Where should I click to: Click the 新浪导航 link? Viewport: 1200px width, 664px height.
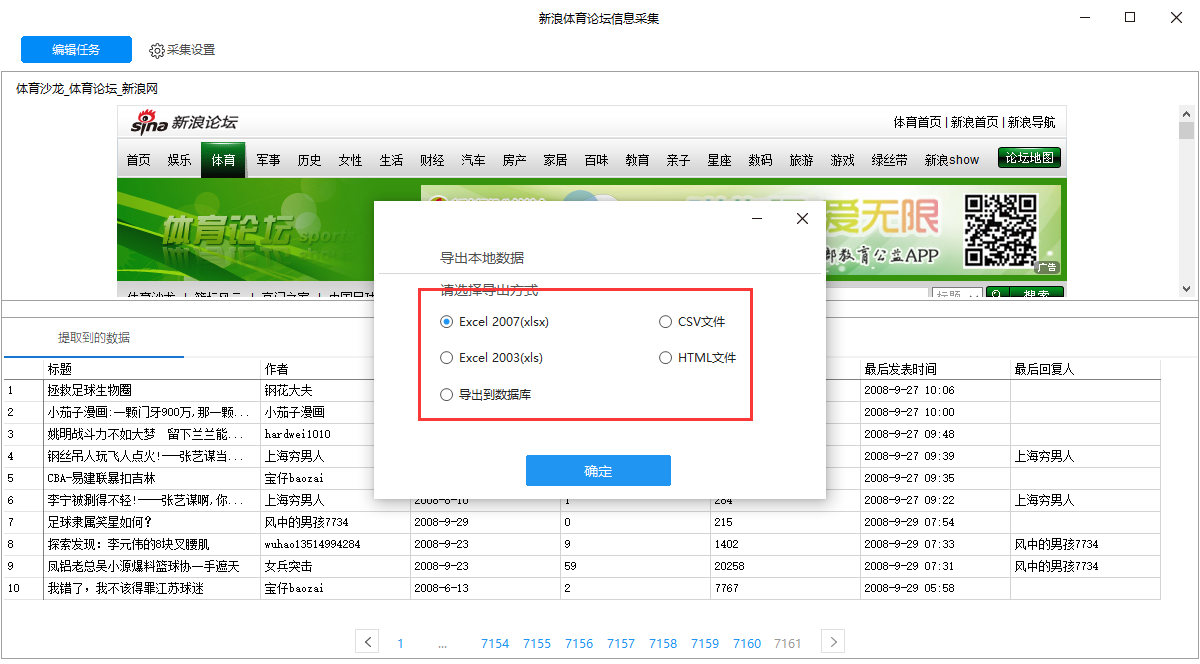(x=1031, y=122)
